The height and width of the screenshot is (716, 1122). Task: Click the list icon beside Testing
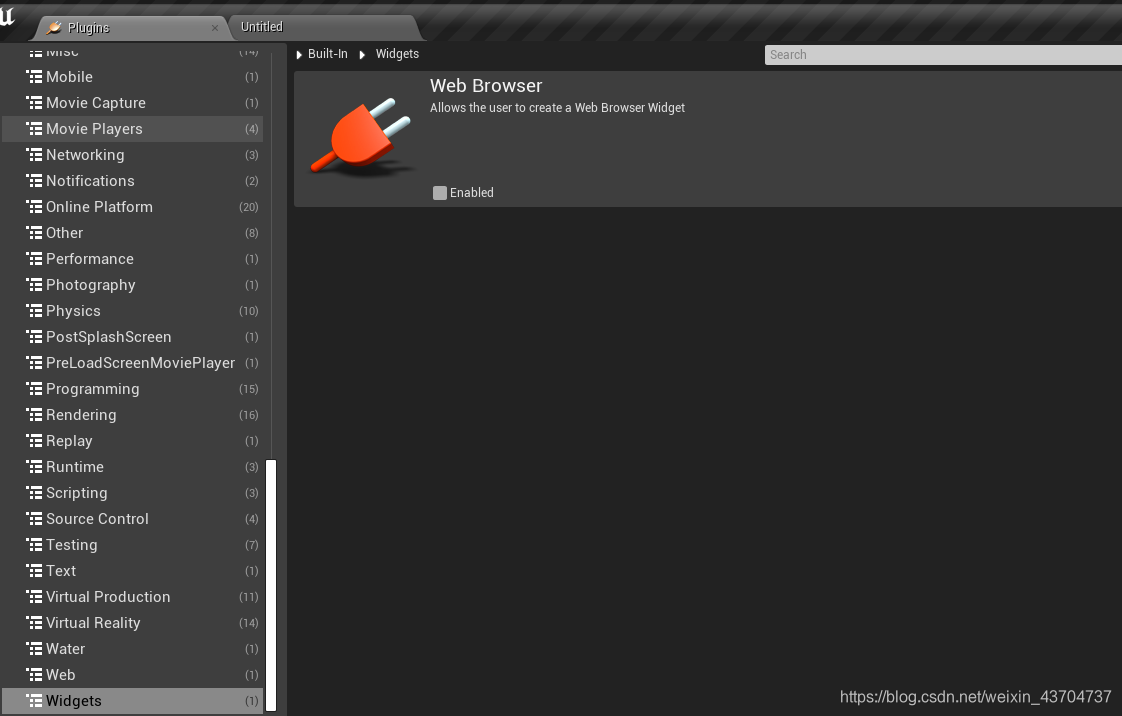34,544
